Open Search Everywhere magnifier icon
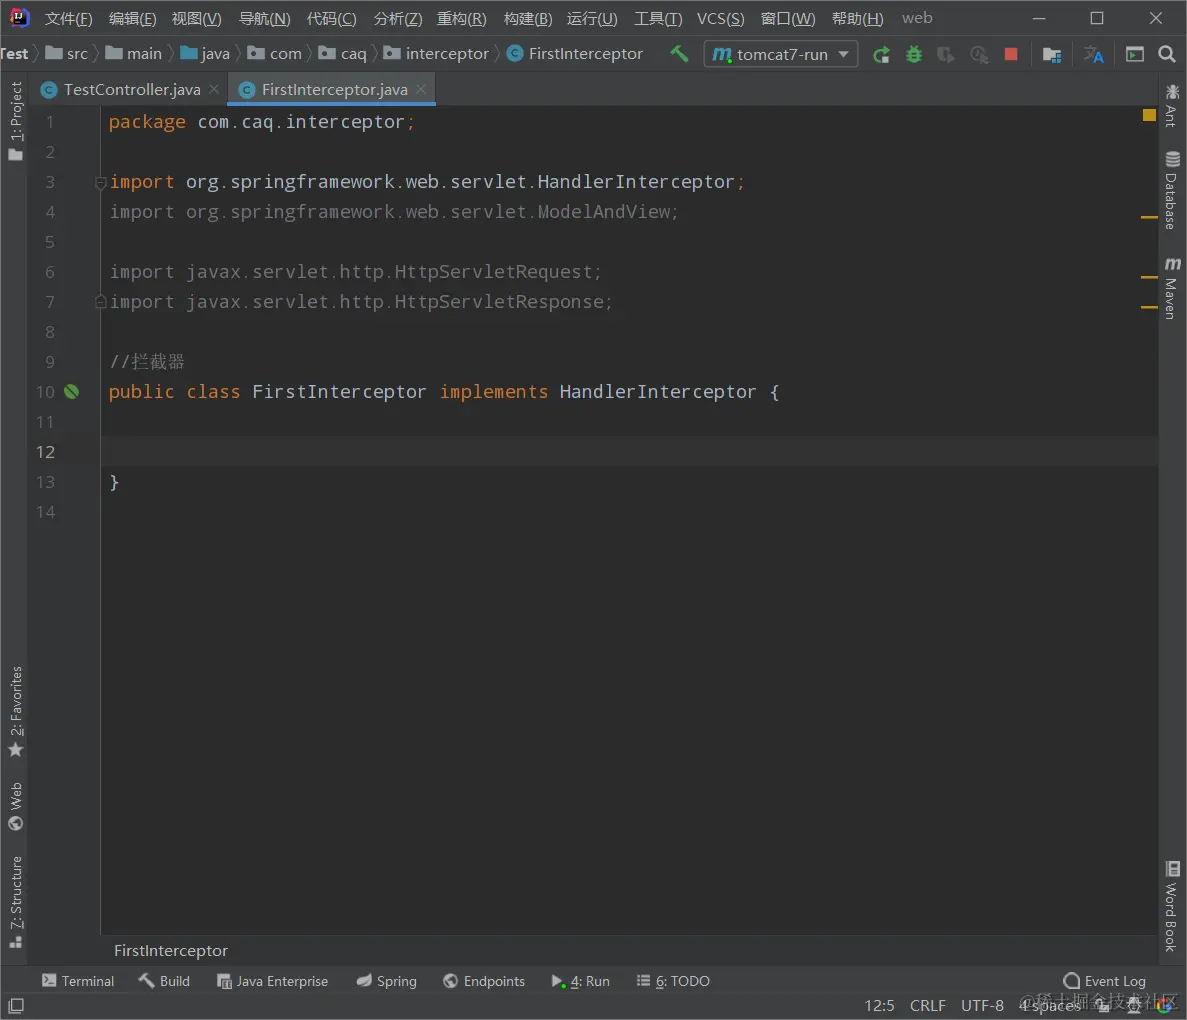Screen dimensions: 1187x1020 click(1167, 55)
